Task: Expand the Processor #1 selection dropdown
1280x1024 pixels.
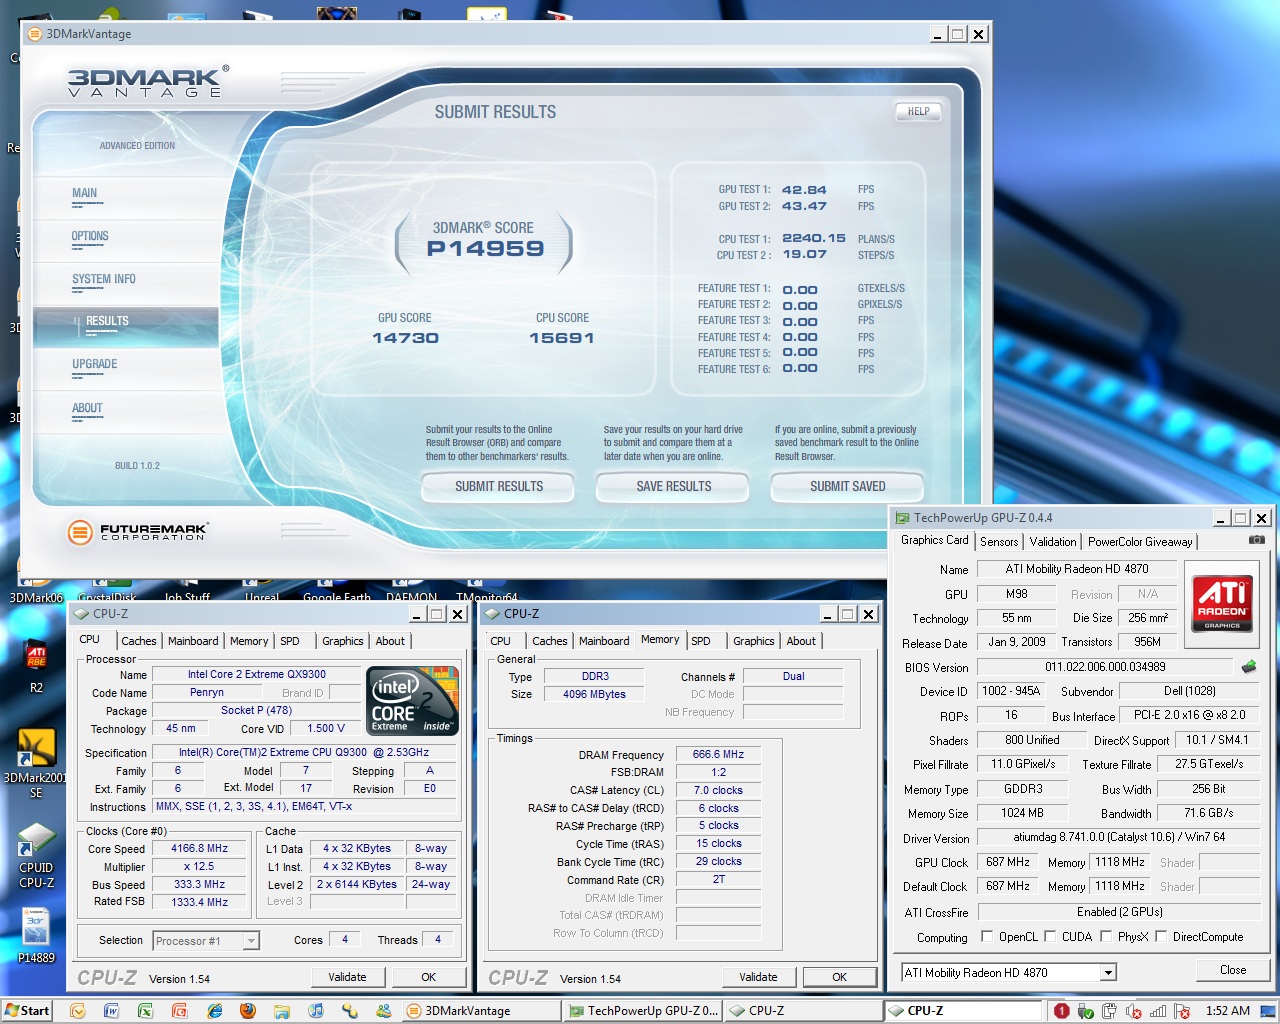Action: pyautogui.click(x=251, y=941)
